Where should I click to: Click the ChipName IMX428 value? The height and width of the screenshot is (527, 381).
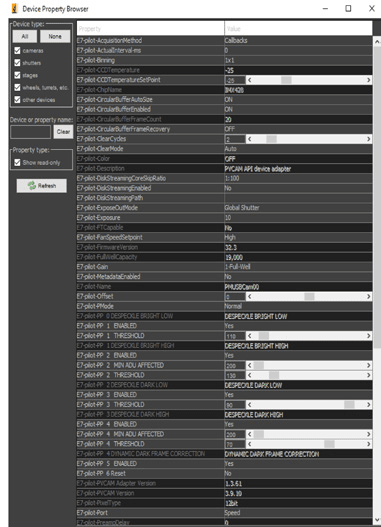click(298, 90)
